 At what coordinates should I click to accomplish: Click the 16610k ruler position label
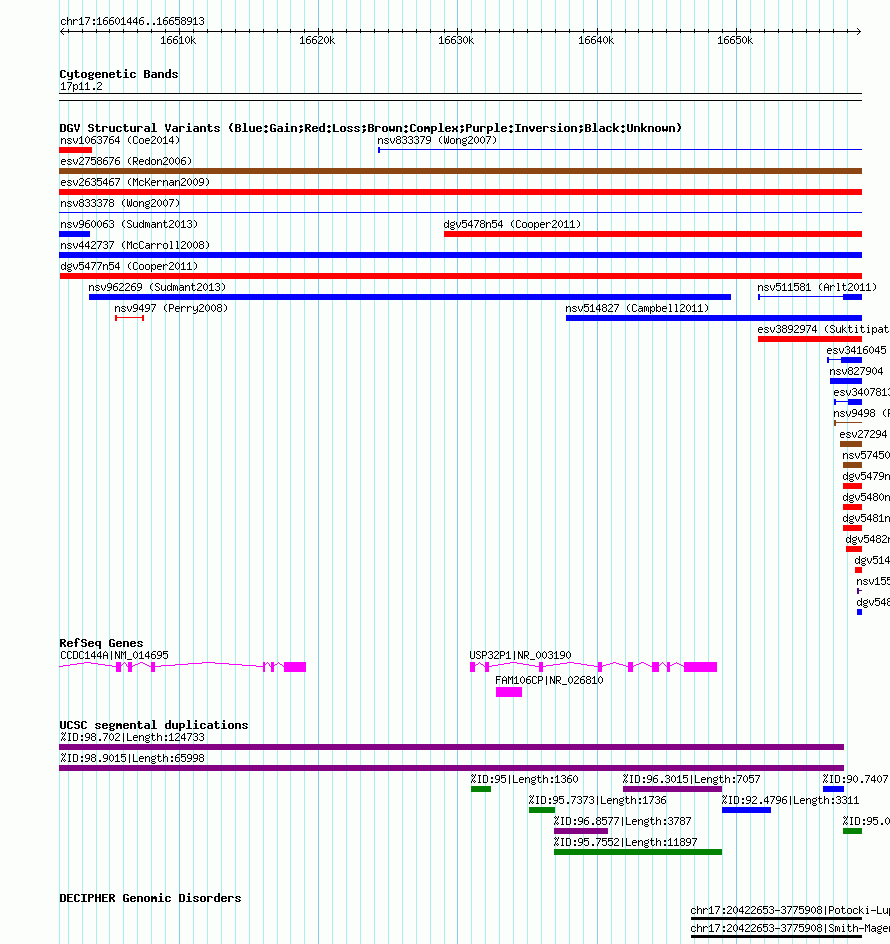tap(178, 40)
